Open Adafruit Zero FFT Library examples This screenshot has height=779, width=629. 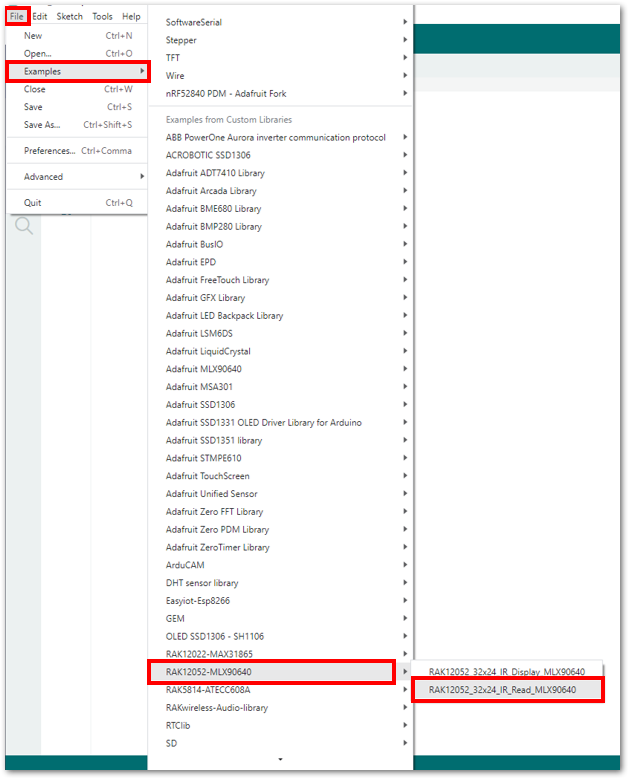tap(281, 512)
